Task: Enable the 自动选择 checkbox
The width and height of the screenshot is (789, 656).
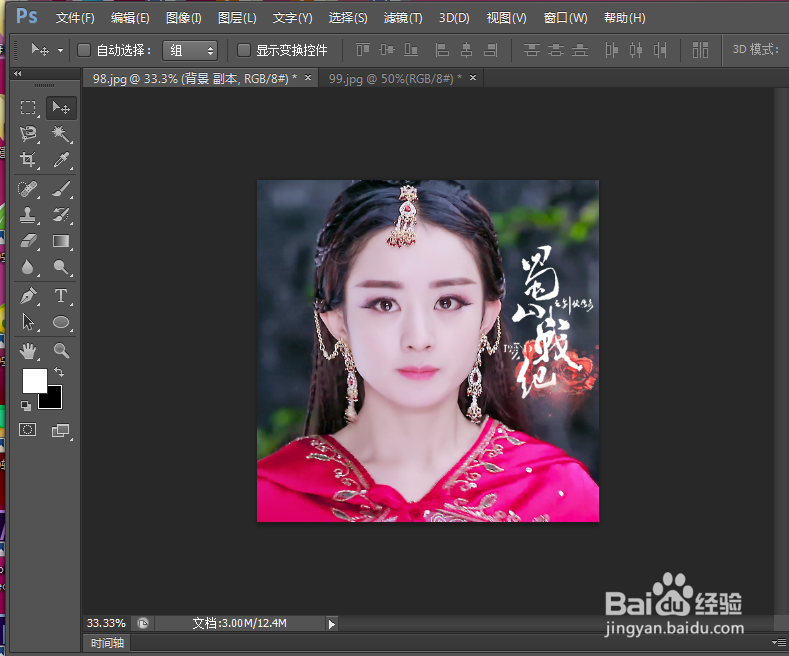Action: coord(84,50)
